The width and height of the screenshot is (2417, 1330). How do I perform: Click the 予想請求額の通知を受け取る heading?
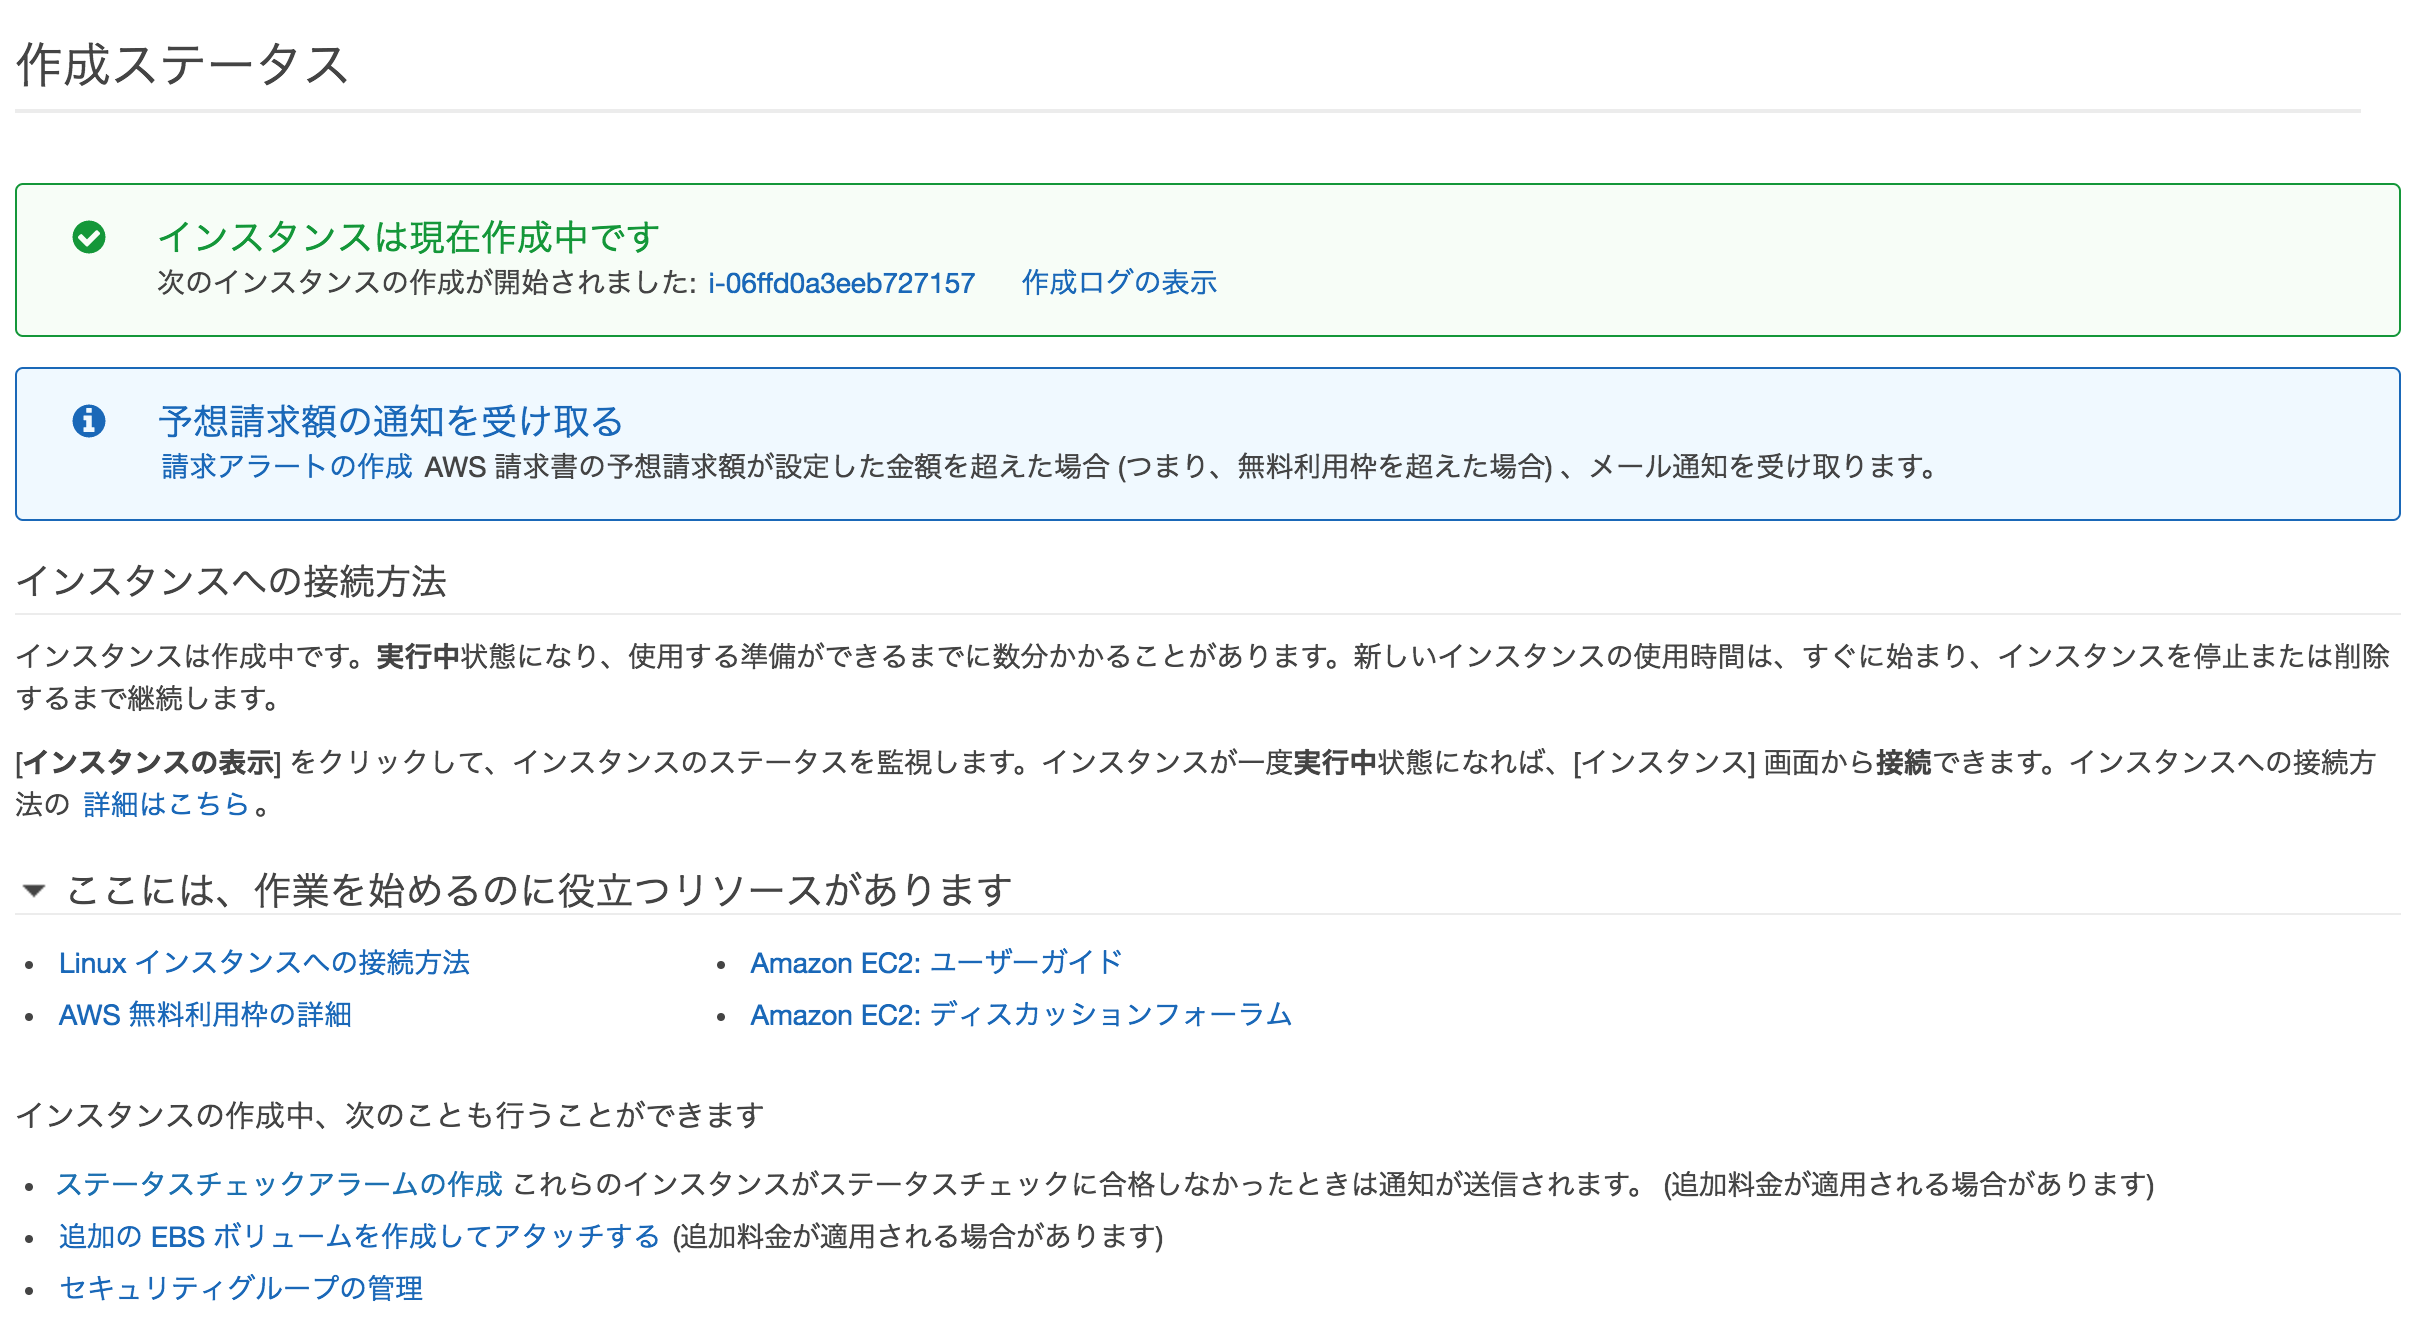click(x=391, y=421)
